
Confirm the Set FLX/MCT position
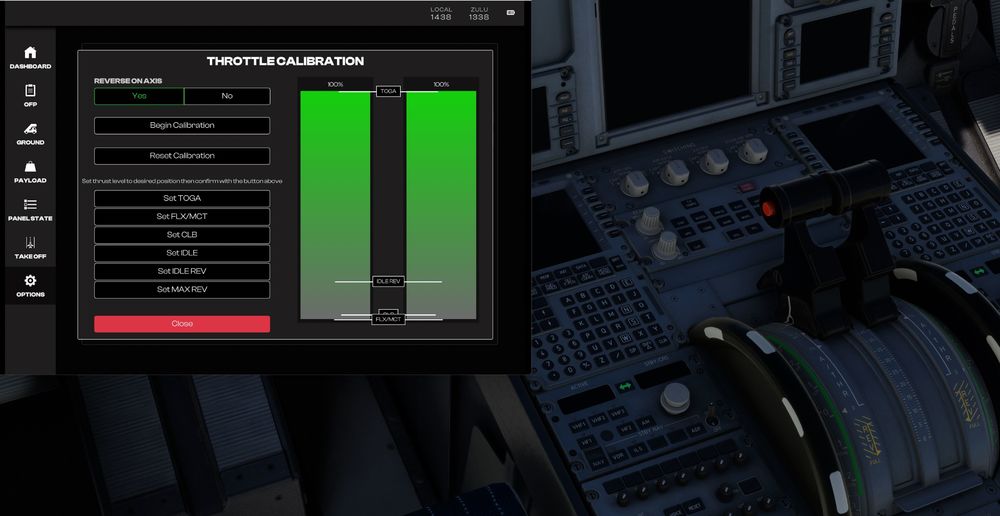[182, 216]
